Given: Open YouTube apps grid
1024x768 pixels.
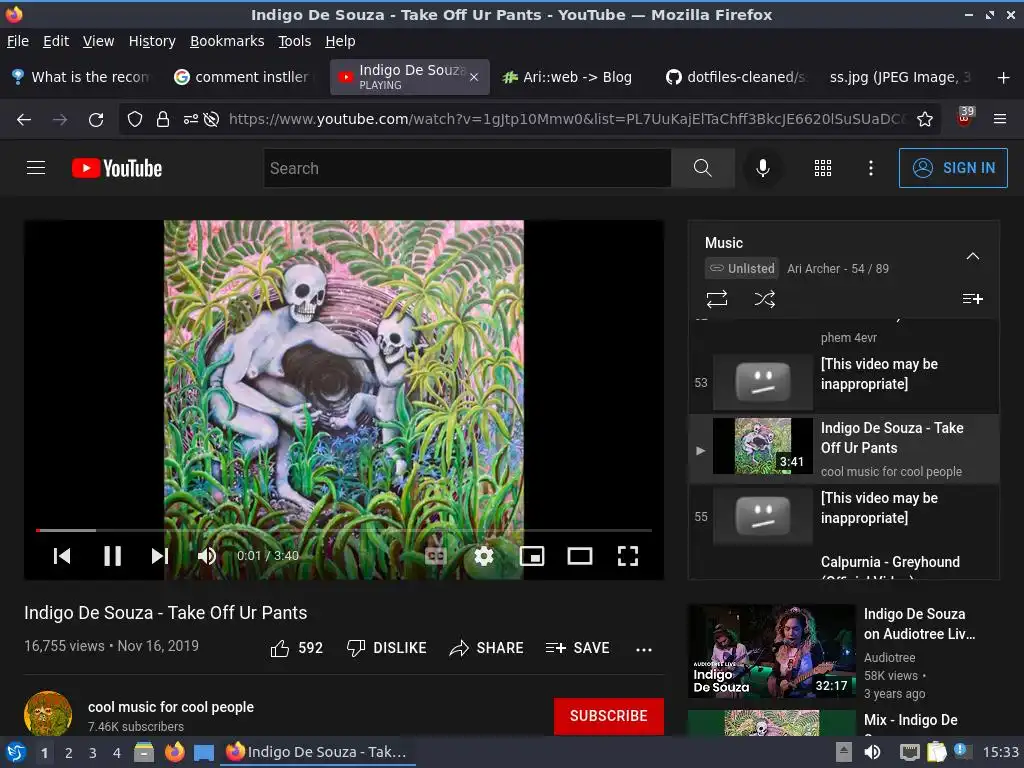Looking at the screenshot, I should [823, 168].
